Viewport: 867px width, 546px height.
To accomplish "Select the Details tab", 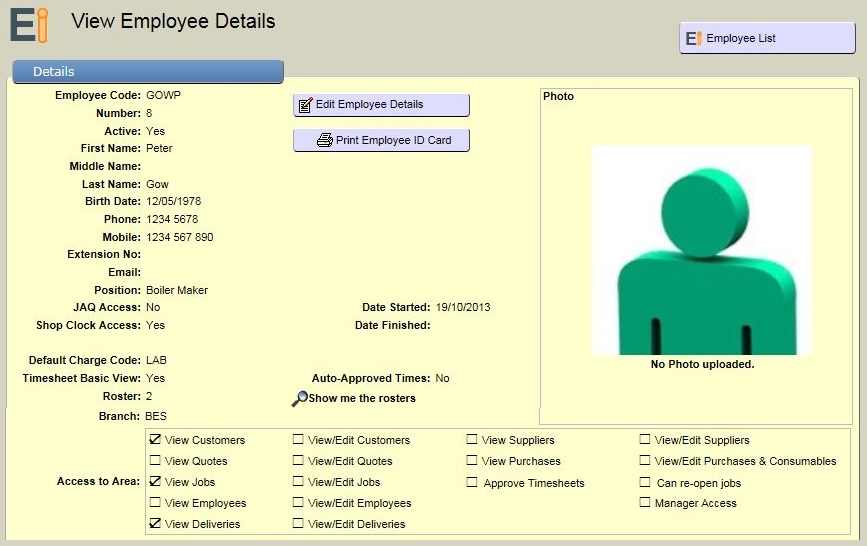I will (x=147, y=72).
